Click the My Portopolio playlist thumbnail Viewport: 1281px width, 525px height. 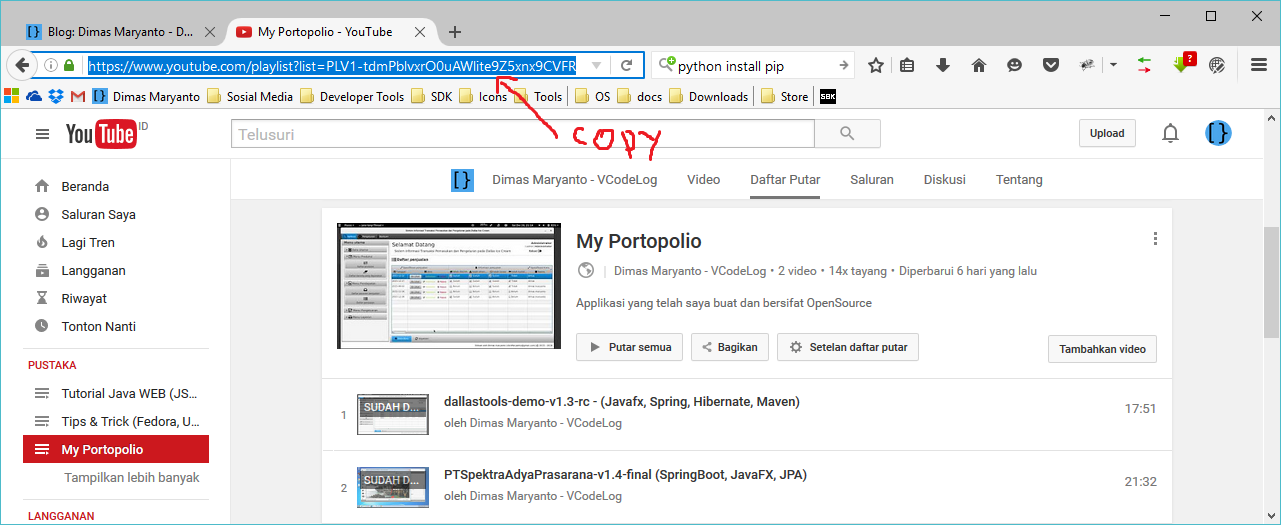(x=449, y=286)
